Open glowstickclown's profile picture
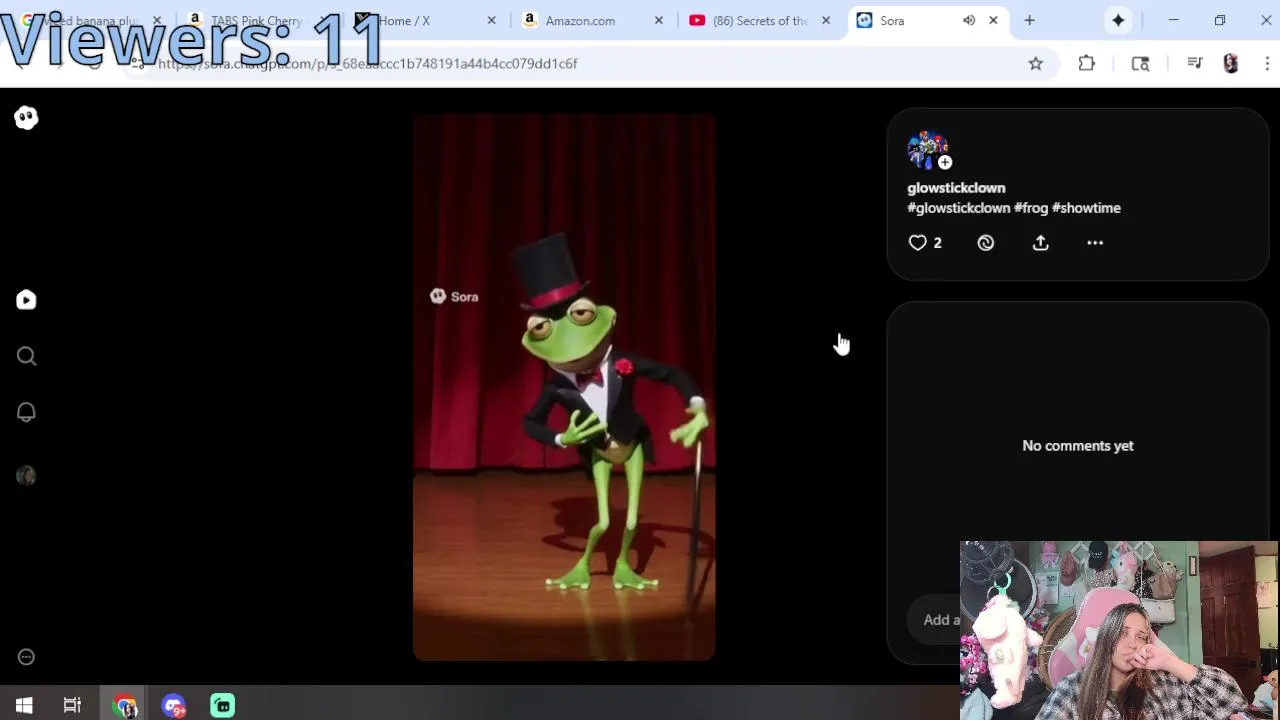1280x720 pixels. 926,150
